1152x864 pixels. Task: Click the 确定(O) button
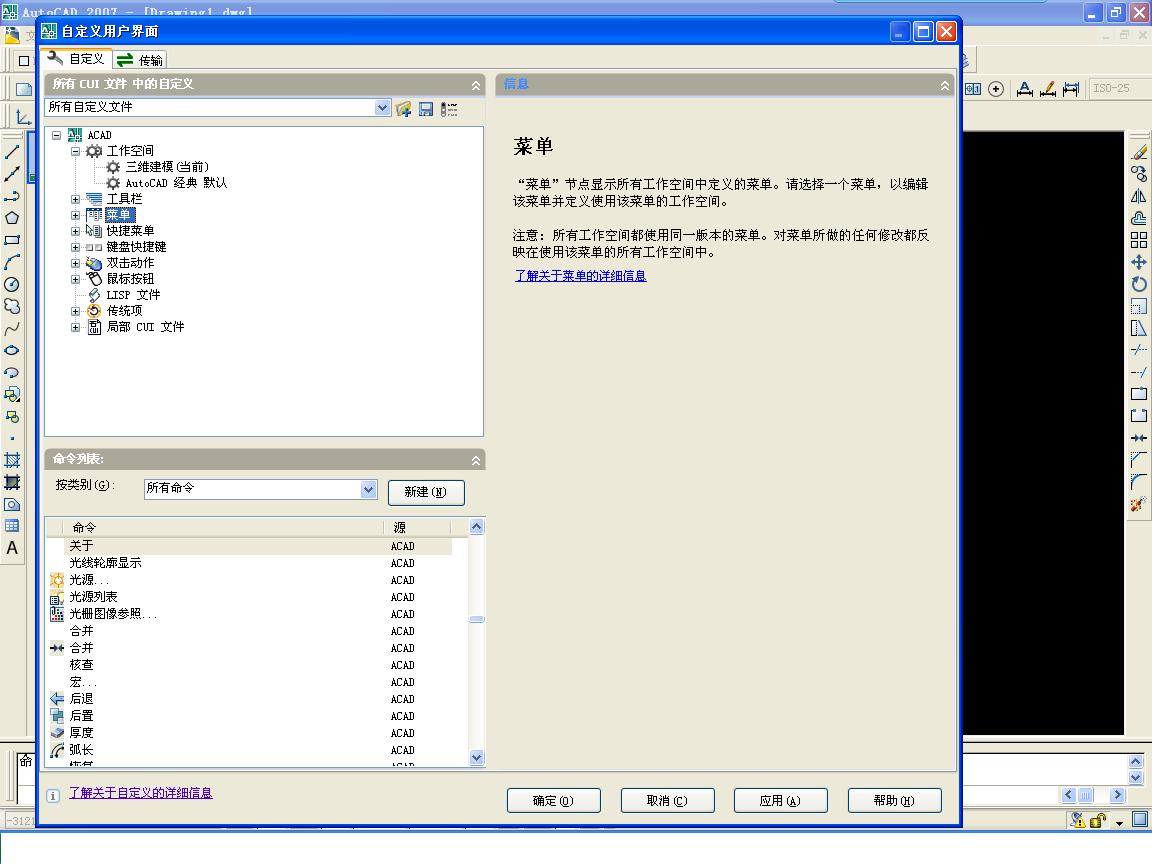pyautogui.click(x=553, y=801)
